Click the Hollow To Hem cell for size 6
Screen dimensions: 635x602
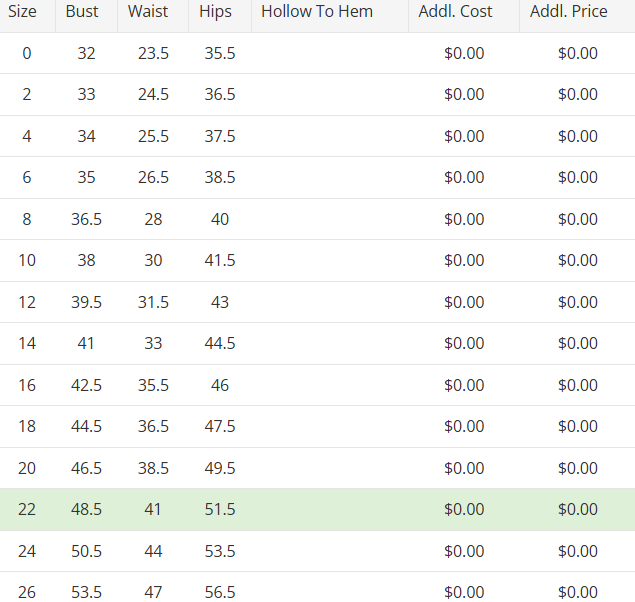(x=329, y=178)
